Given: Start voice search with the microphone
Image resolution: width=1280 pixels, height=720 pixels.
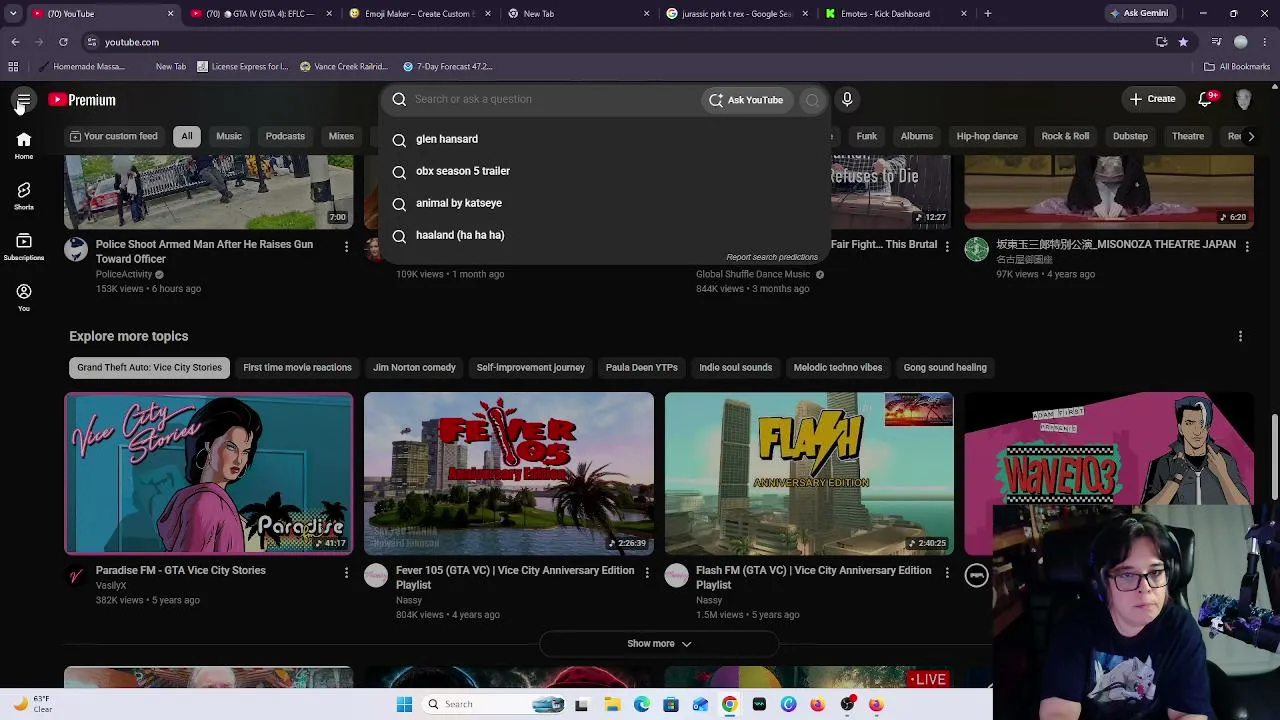Looking at the screenshot, I should pyautogui.click(x=847, y=99).
